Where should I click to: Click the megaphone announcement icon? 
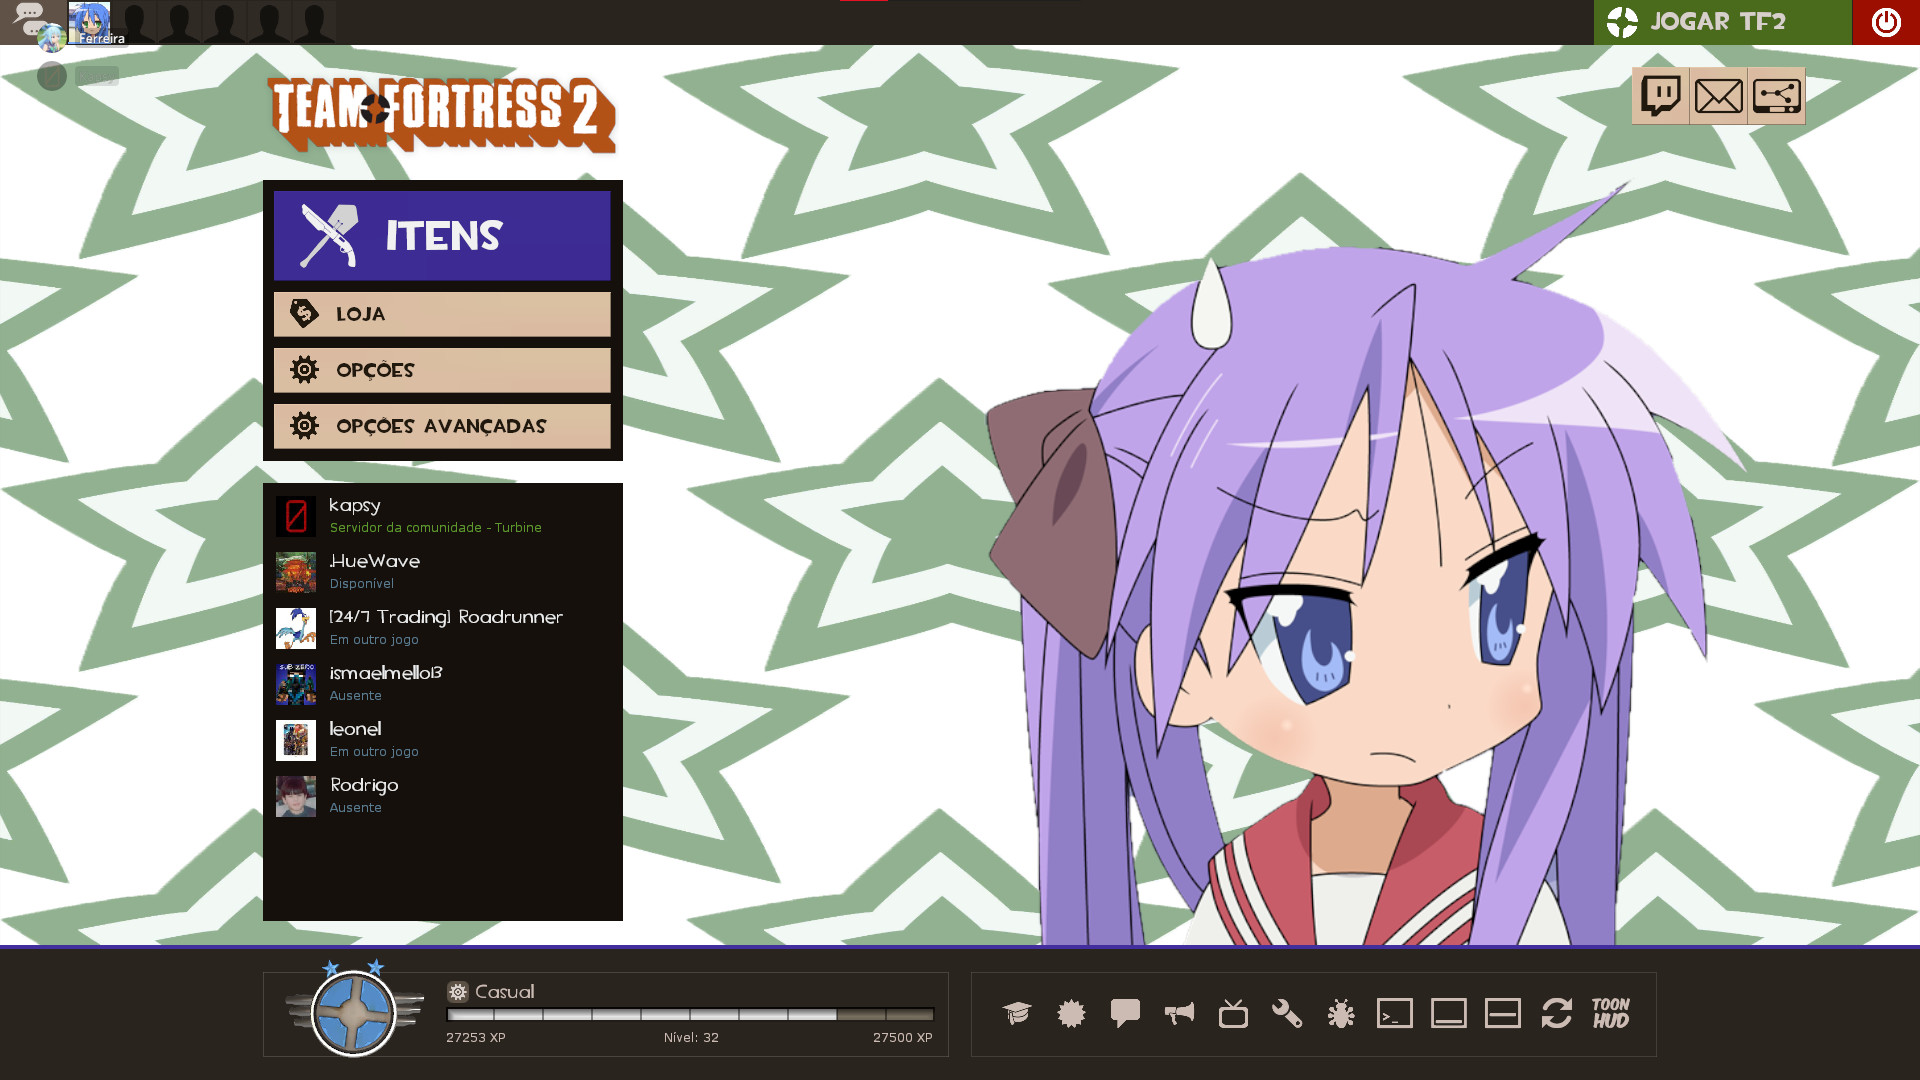1179,1013
